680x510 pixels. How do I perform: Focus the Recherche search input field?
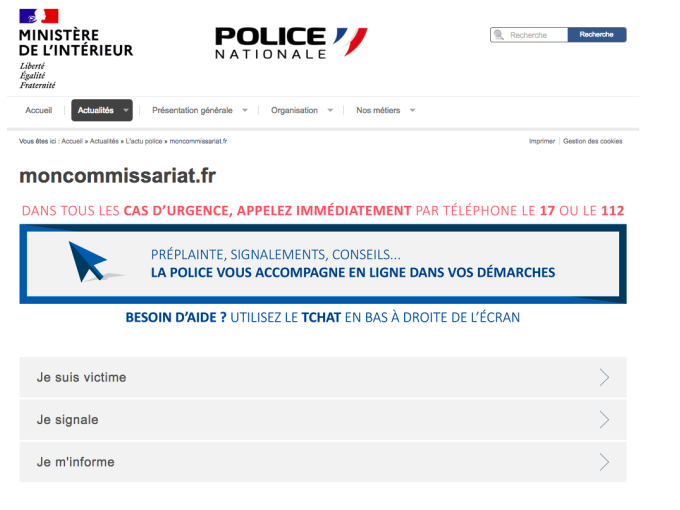click(529, 35)
